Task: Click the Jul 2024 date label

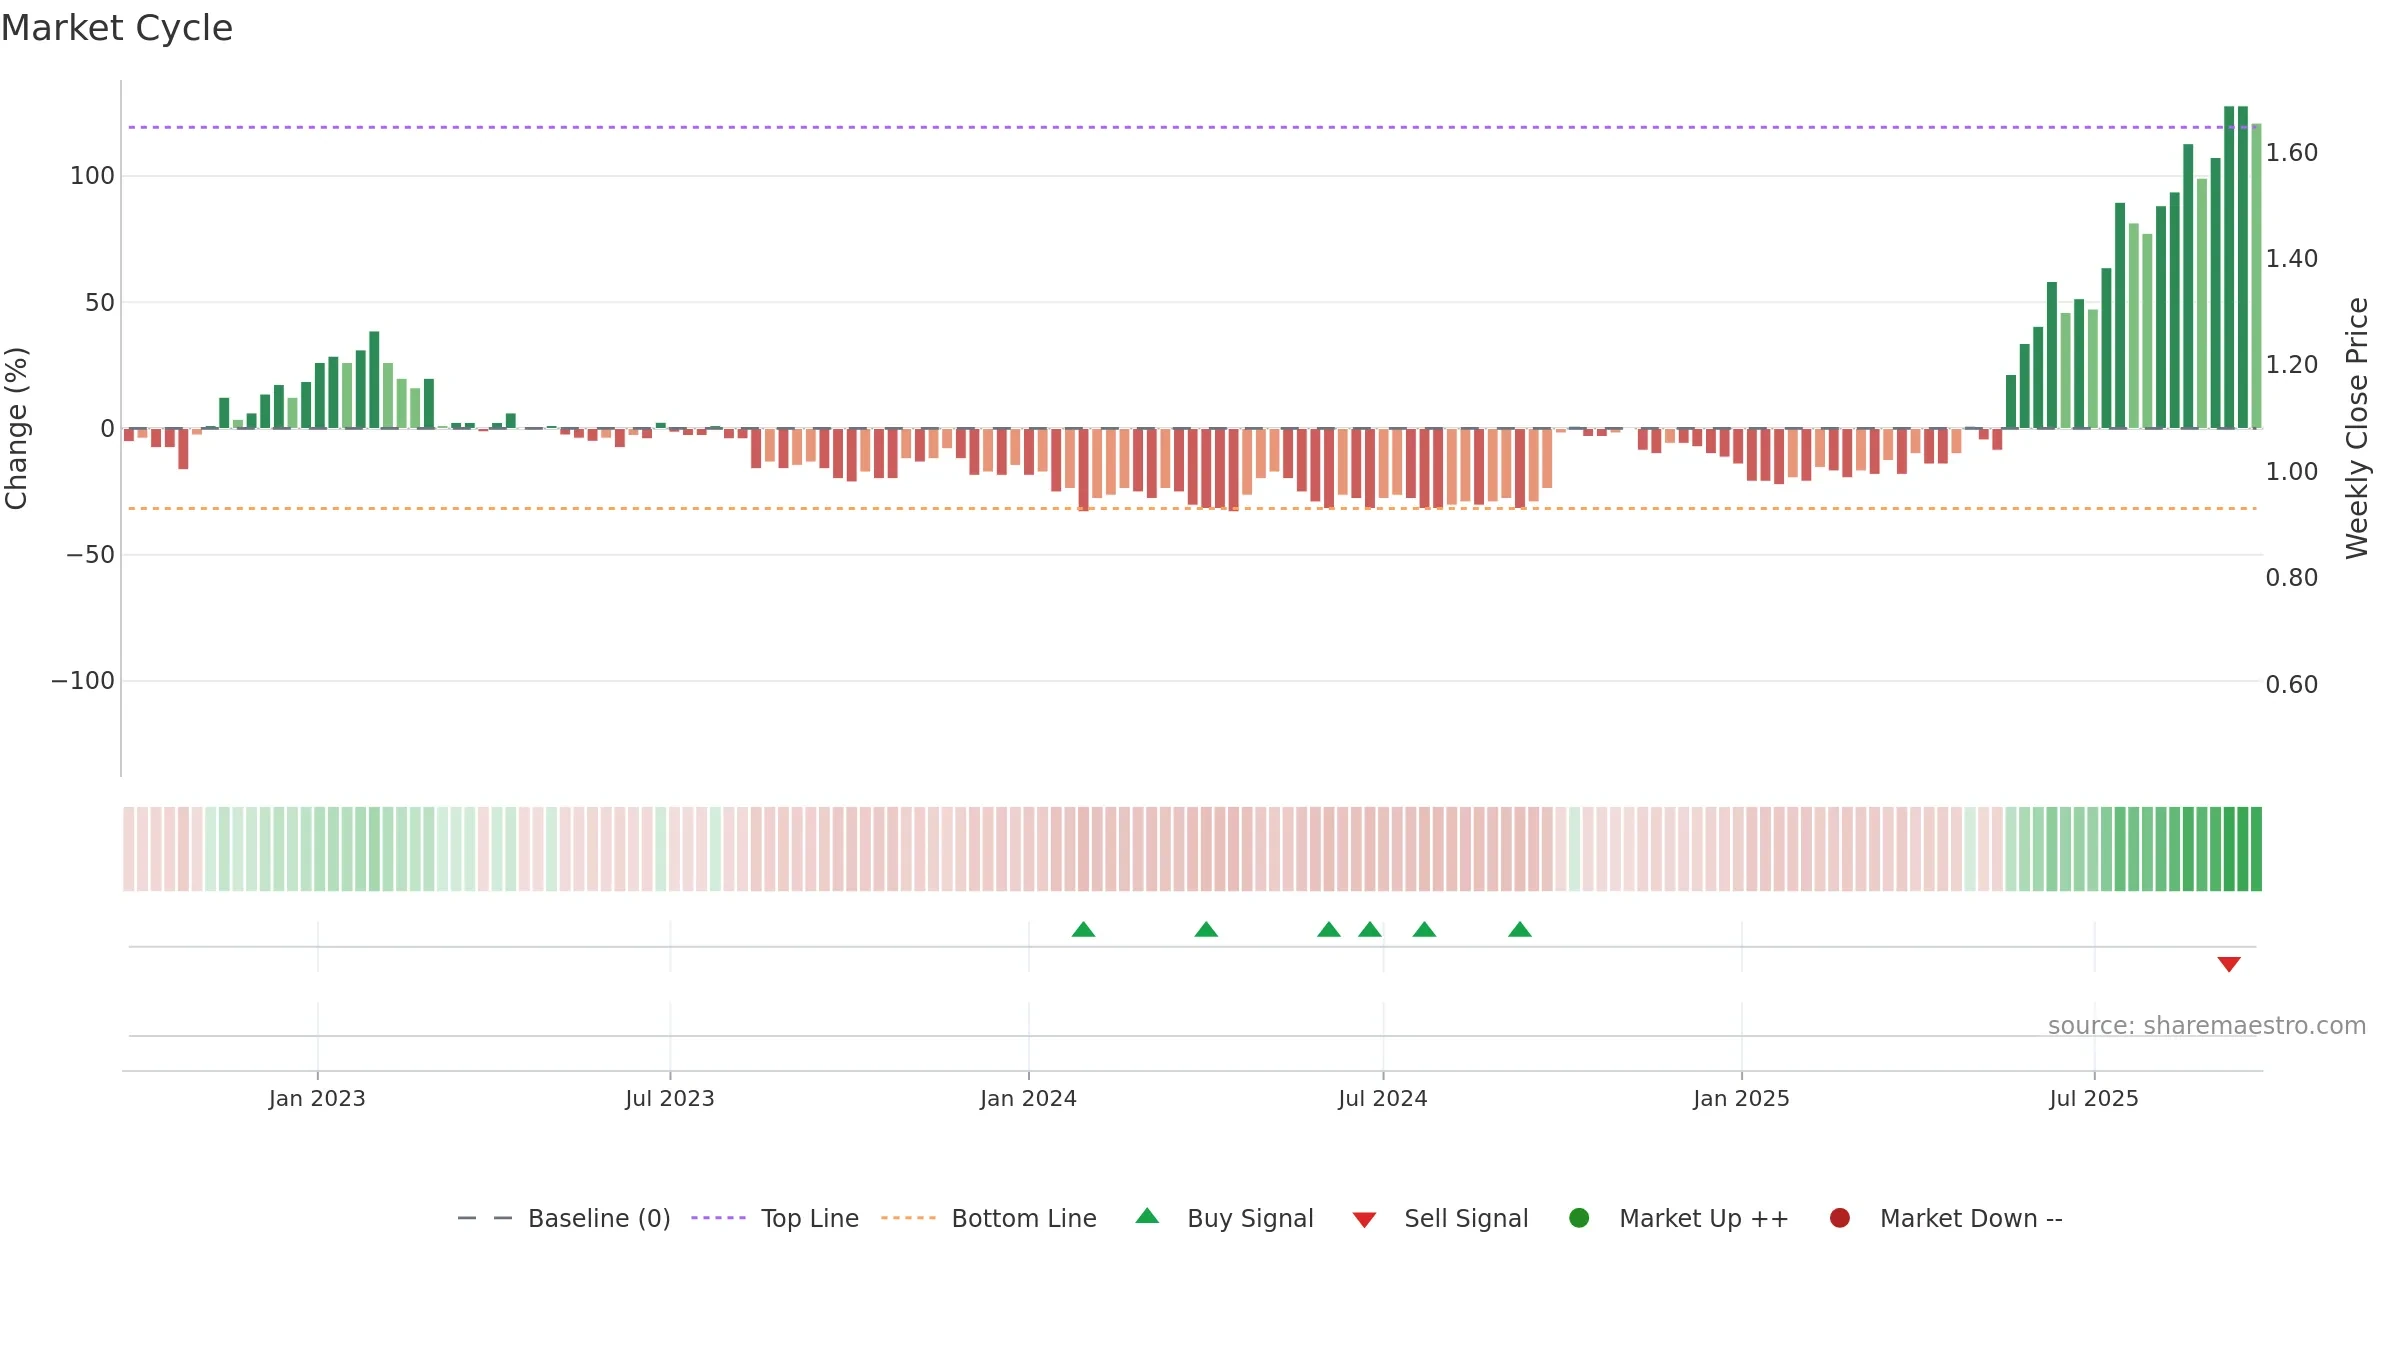Action: (1383, 1099)
